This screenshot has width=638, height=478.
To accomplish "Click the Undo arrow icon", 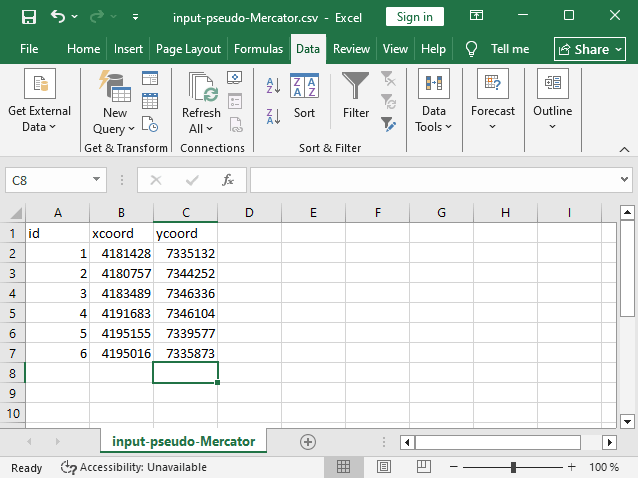I will click(58, 17).
